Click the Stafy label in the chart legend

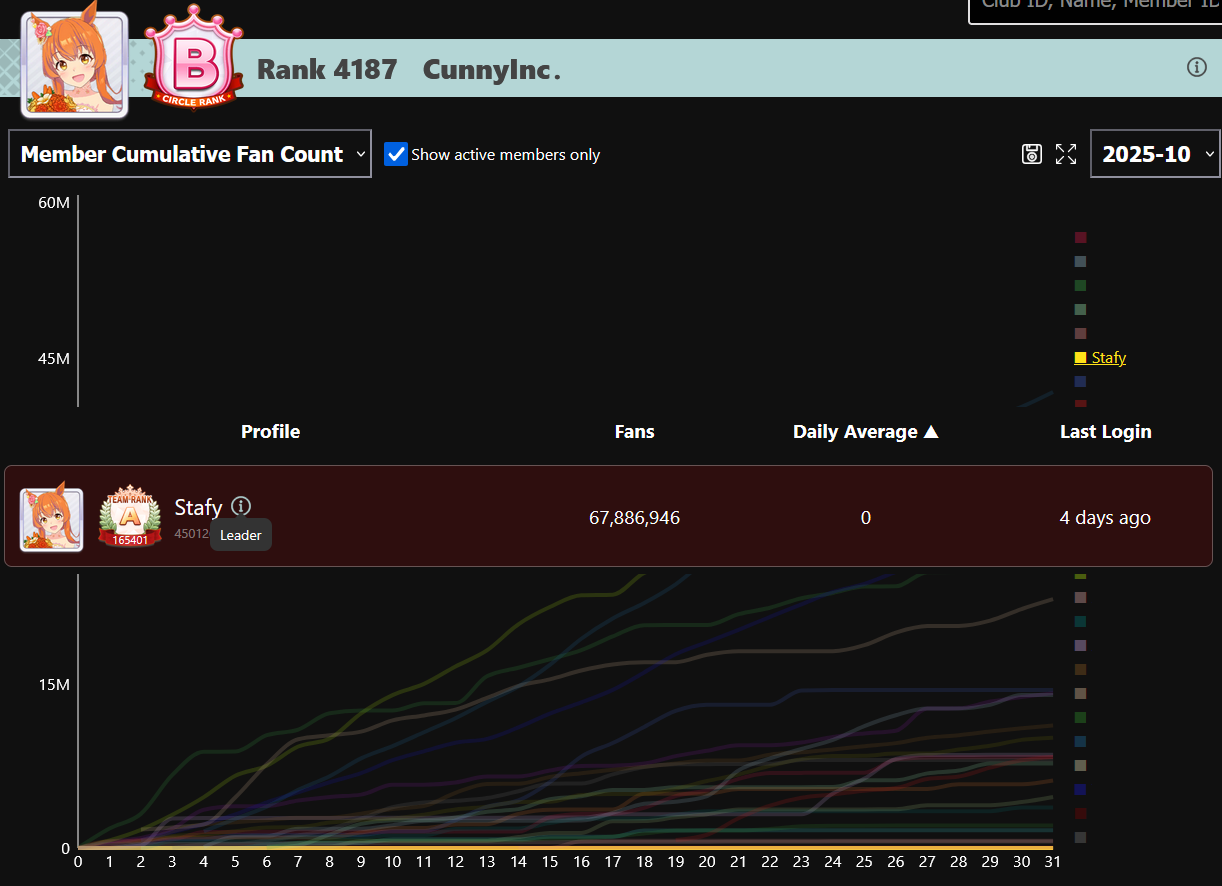tap(1108, 358)
